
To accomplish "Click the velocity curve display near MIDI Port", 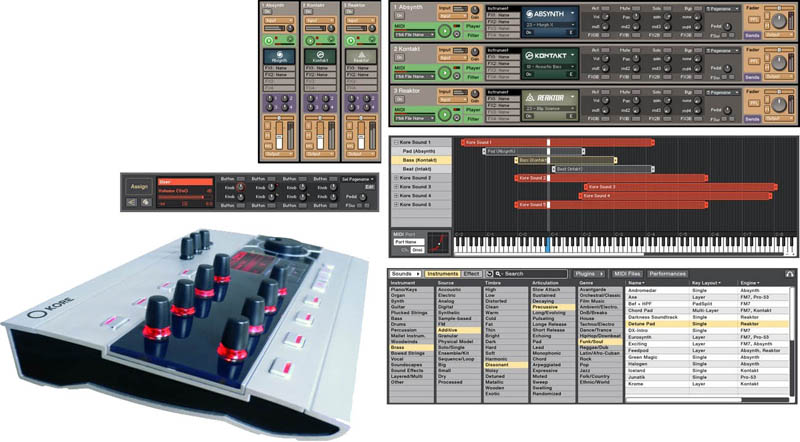I will [x=439, y=243].
